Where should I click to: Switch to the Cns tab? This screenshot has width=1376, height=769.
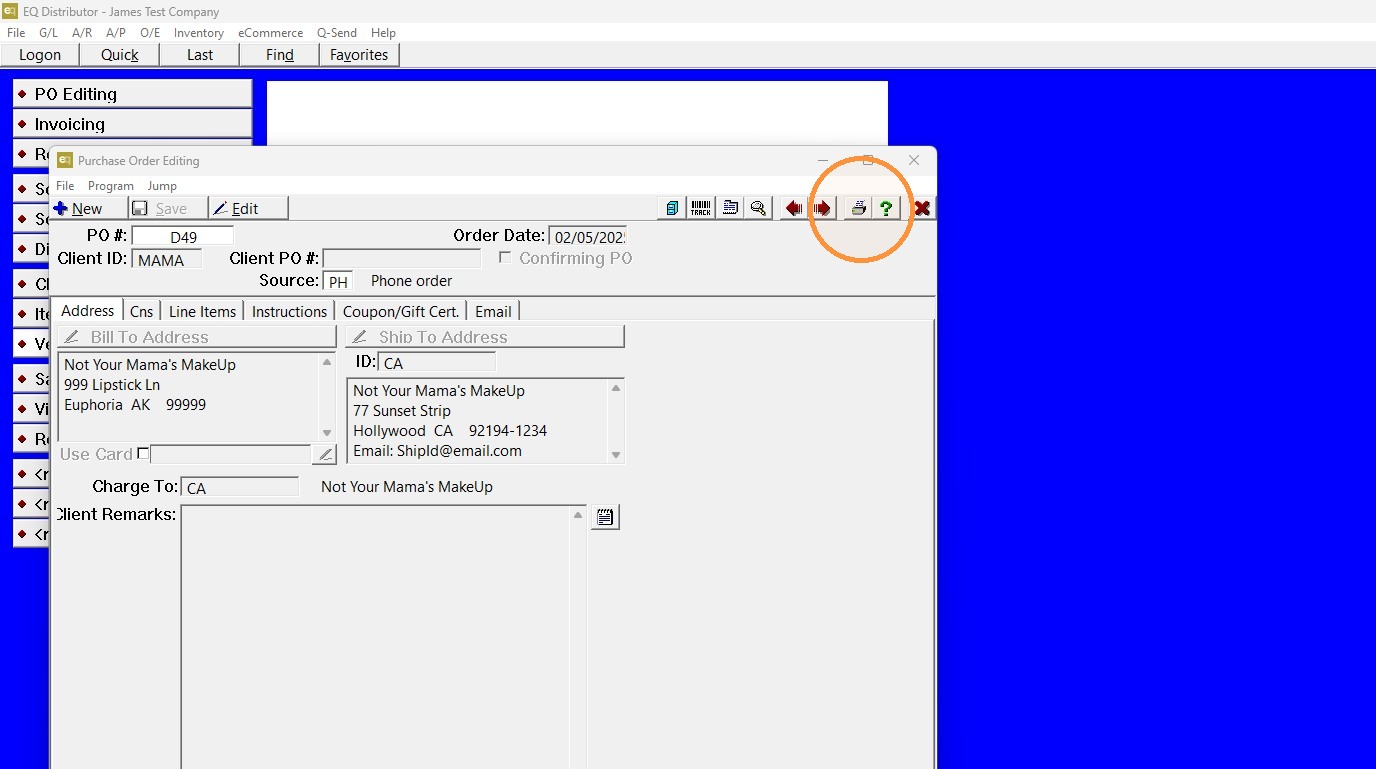coord(142,312)
